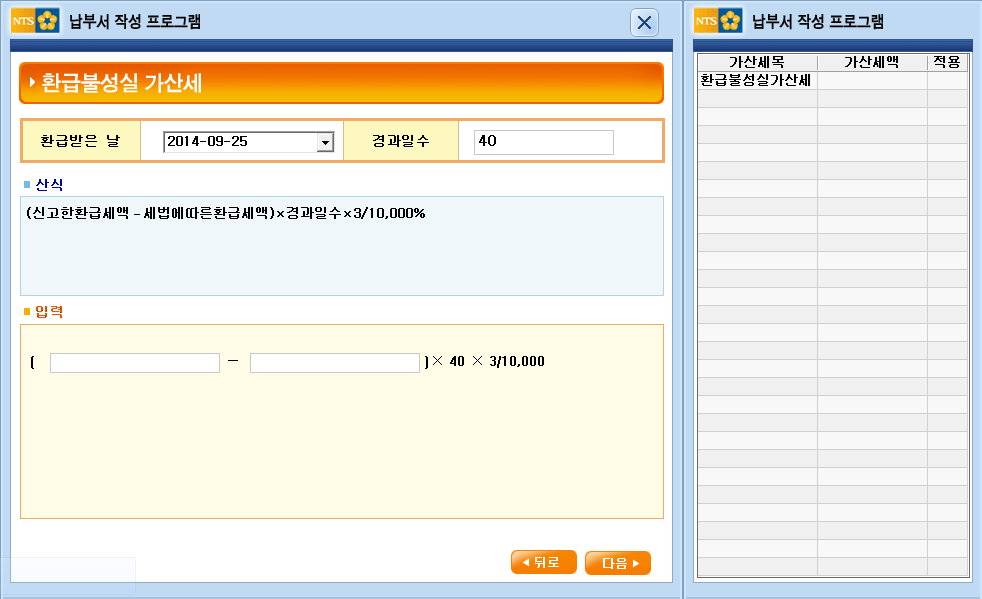The width and height of the screenshot is (982, 599).
Task: Click the 가산세액 column header
Action: point(872,62)
